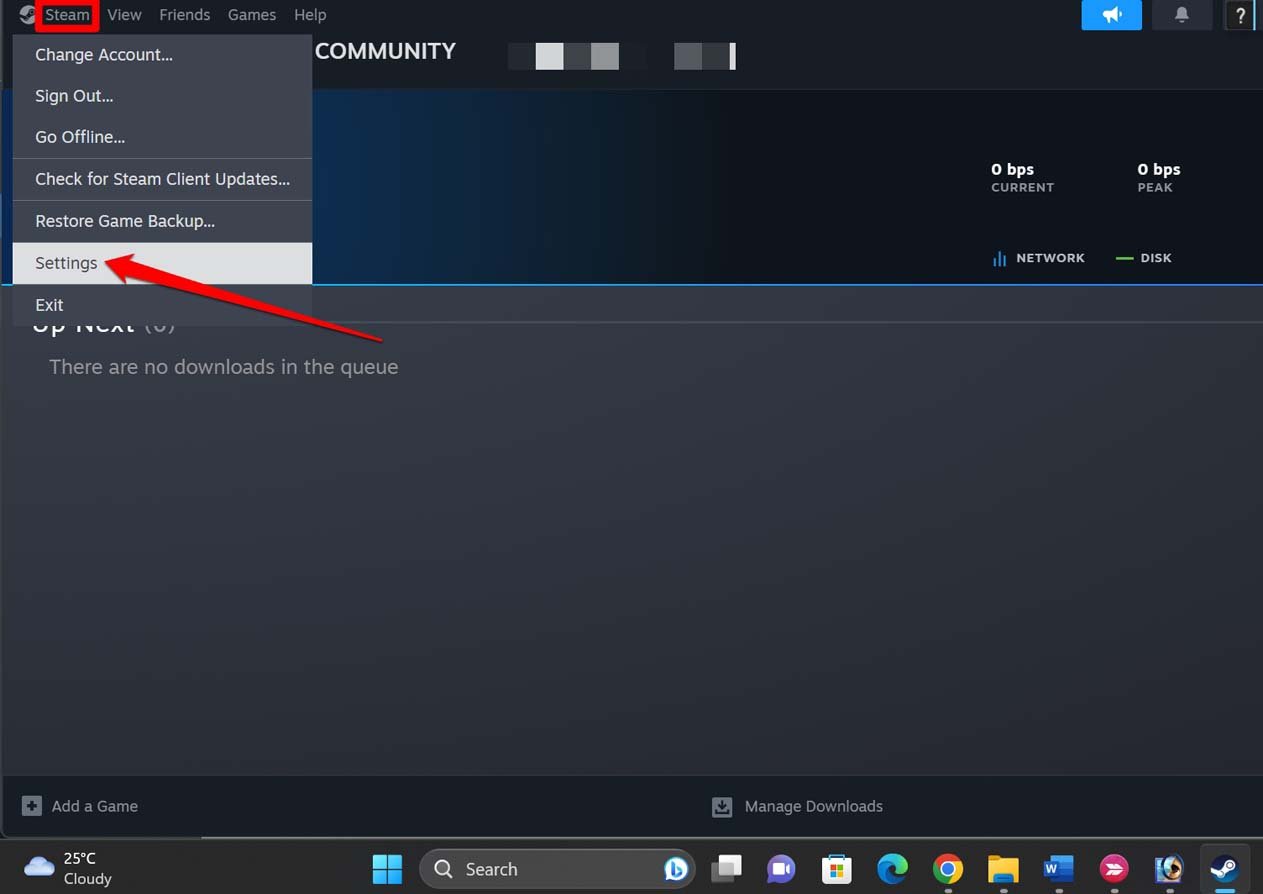Screen dimensions: 1263x894
Task: Click the Manage Downloads icon
Action: [722, 807]
